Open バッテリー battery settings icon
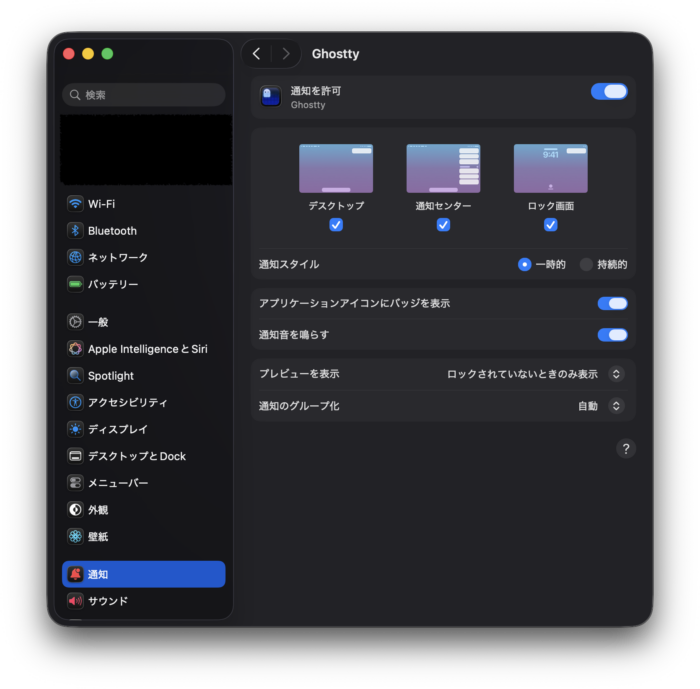 75,284
